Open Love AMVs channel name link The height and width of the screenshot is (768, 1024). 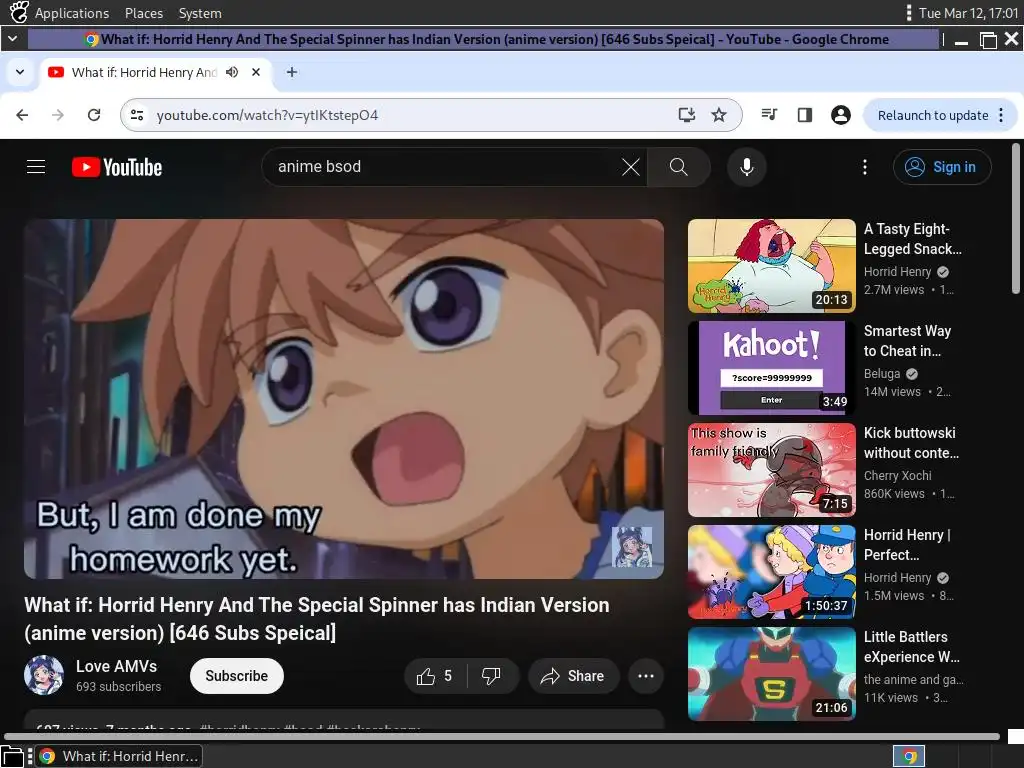116,666
